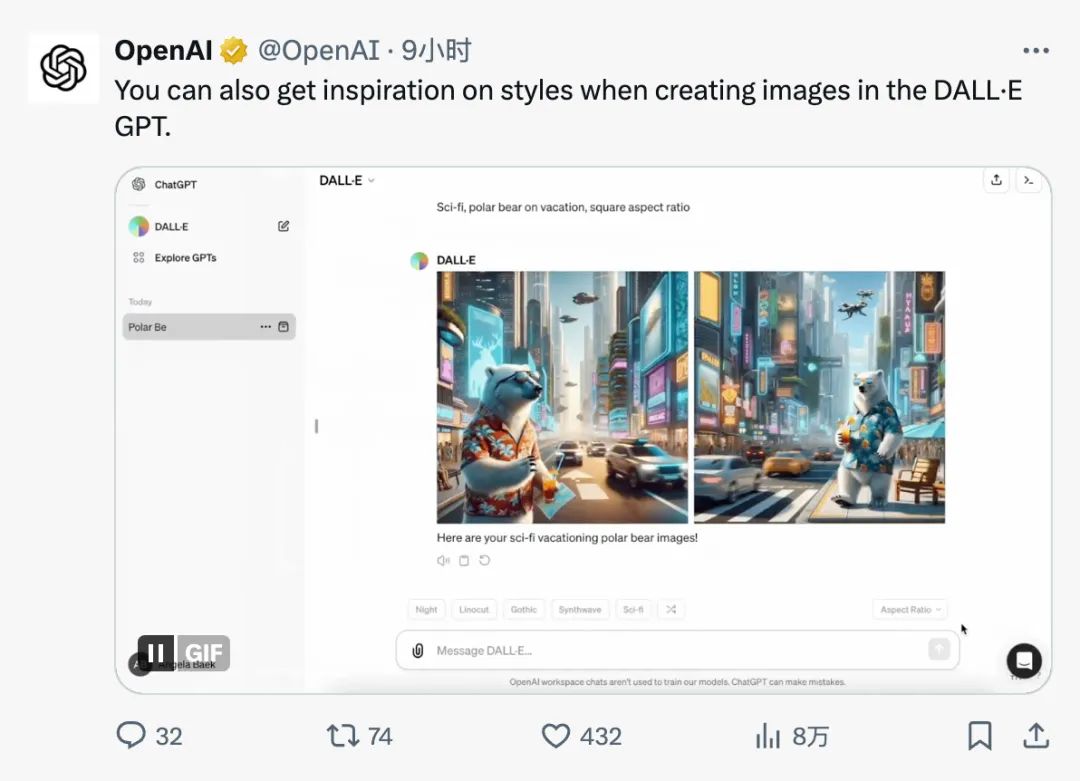The width and height of the screenshot is (1080, 781).
Task: Click the shuffle styles icon
Action: (x=671, y=609)
